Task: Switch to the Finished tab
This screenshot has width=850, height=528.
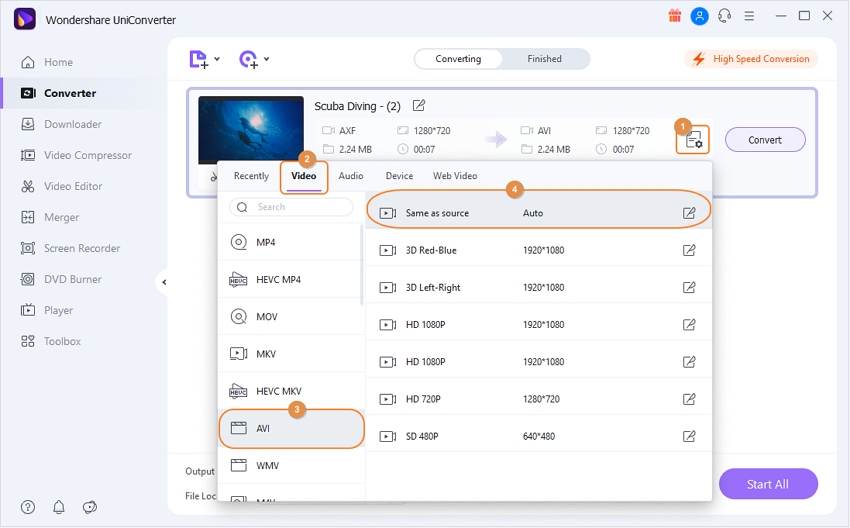Action: pyautogui.click(x=544, y=59)
